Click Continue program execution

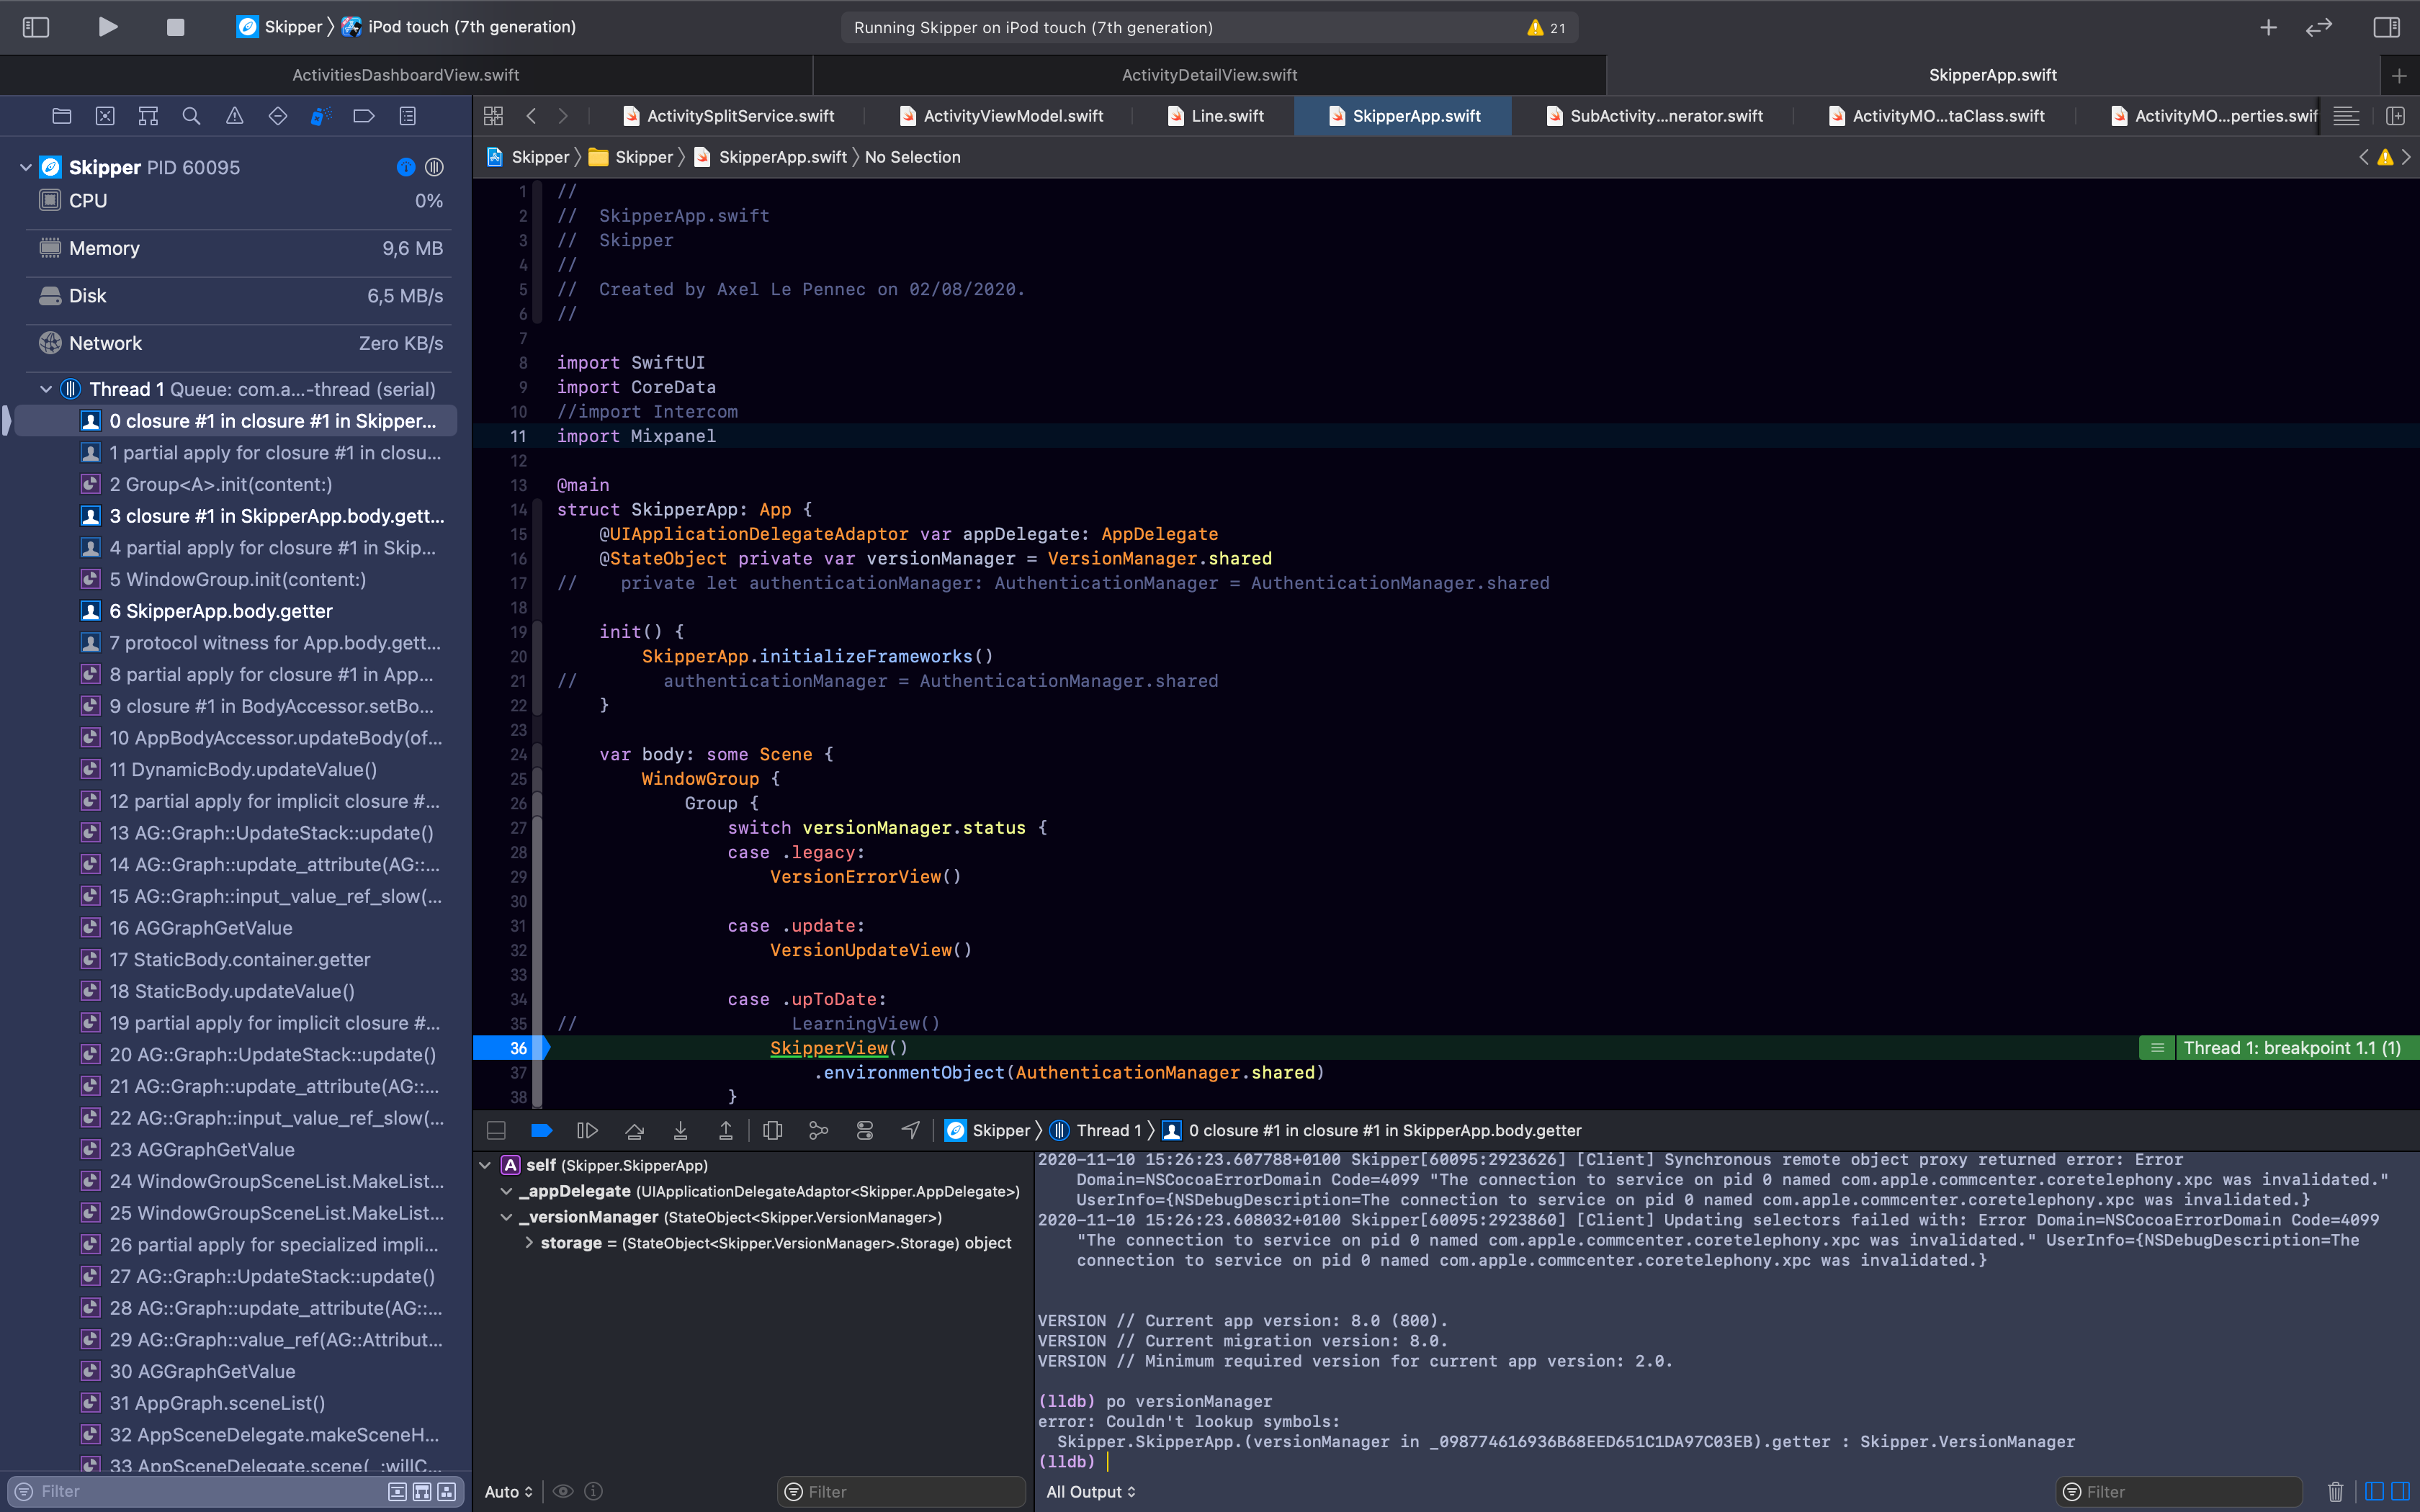click(587, 1130)
